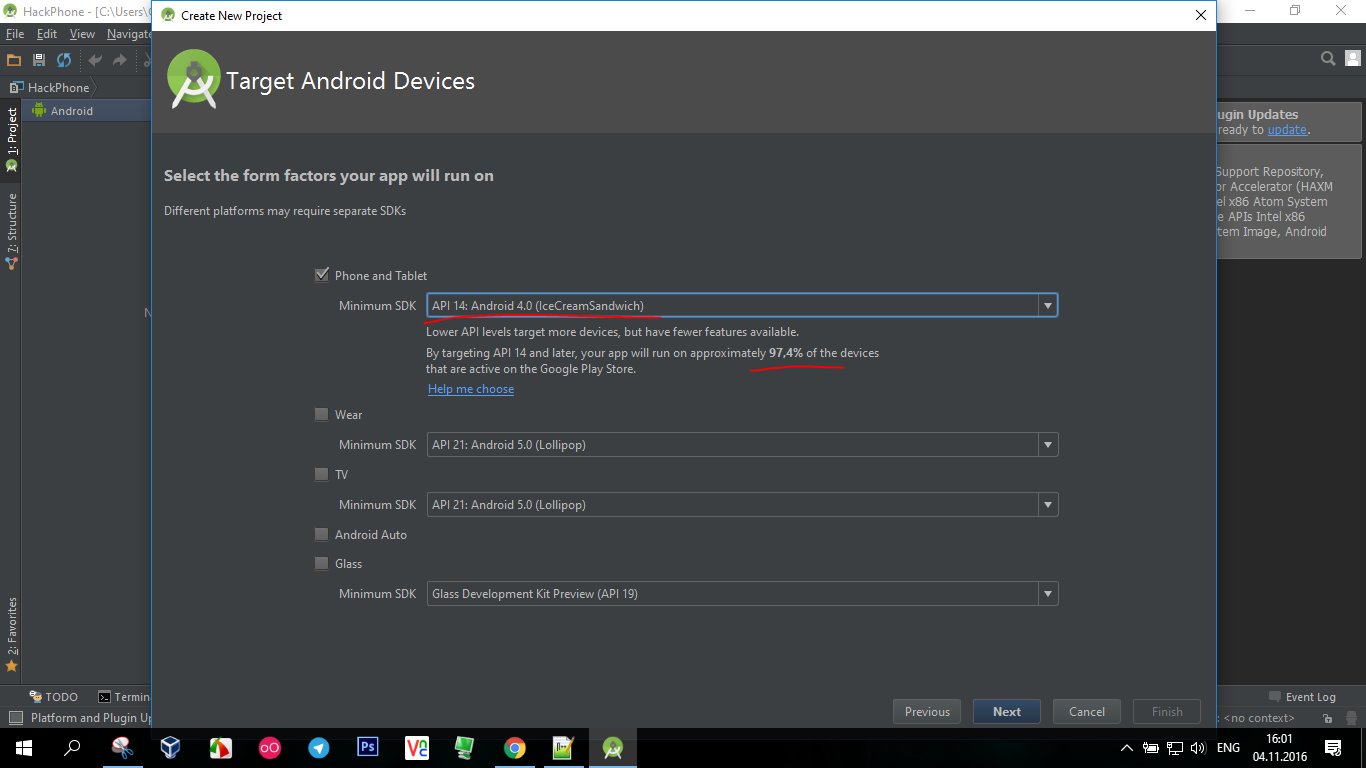Click the "Help me choose" link
Image resolution: width=1366 pixels, height=768 pixels.
pos(470,389)
